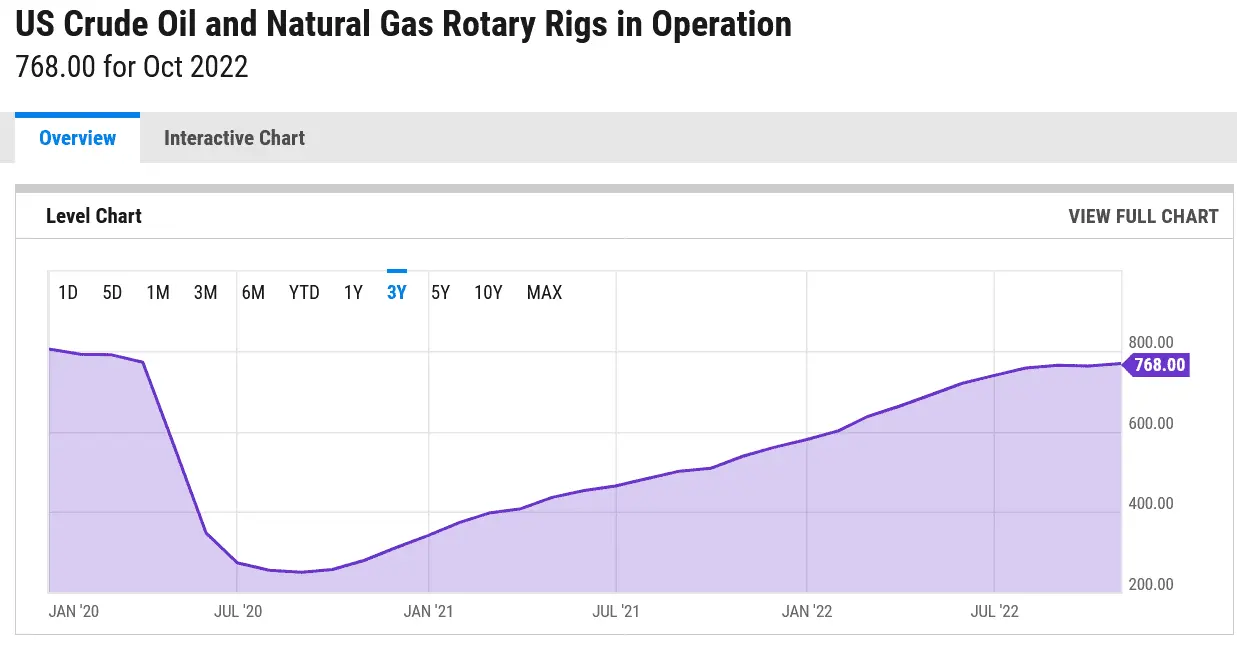1237x660 pixels.
Task: Click the purple 768.00 value flag
Action: (1159, 365)
